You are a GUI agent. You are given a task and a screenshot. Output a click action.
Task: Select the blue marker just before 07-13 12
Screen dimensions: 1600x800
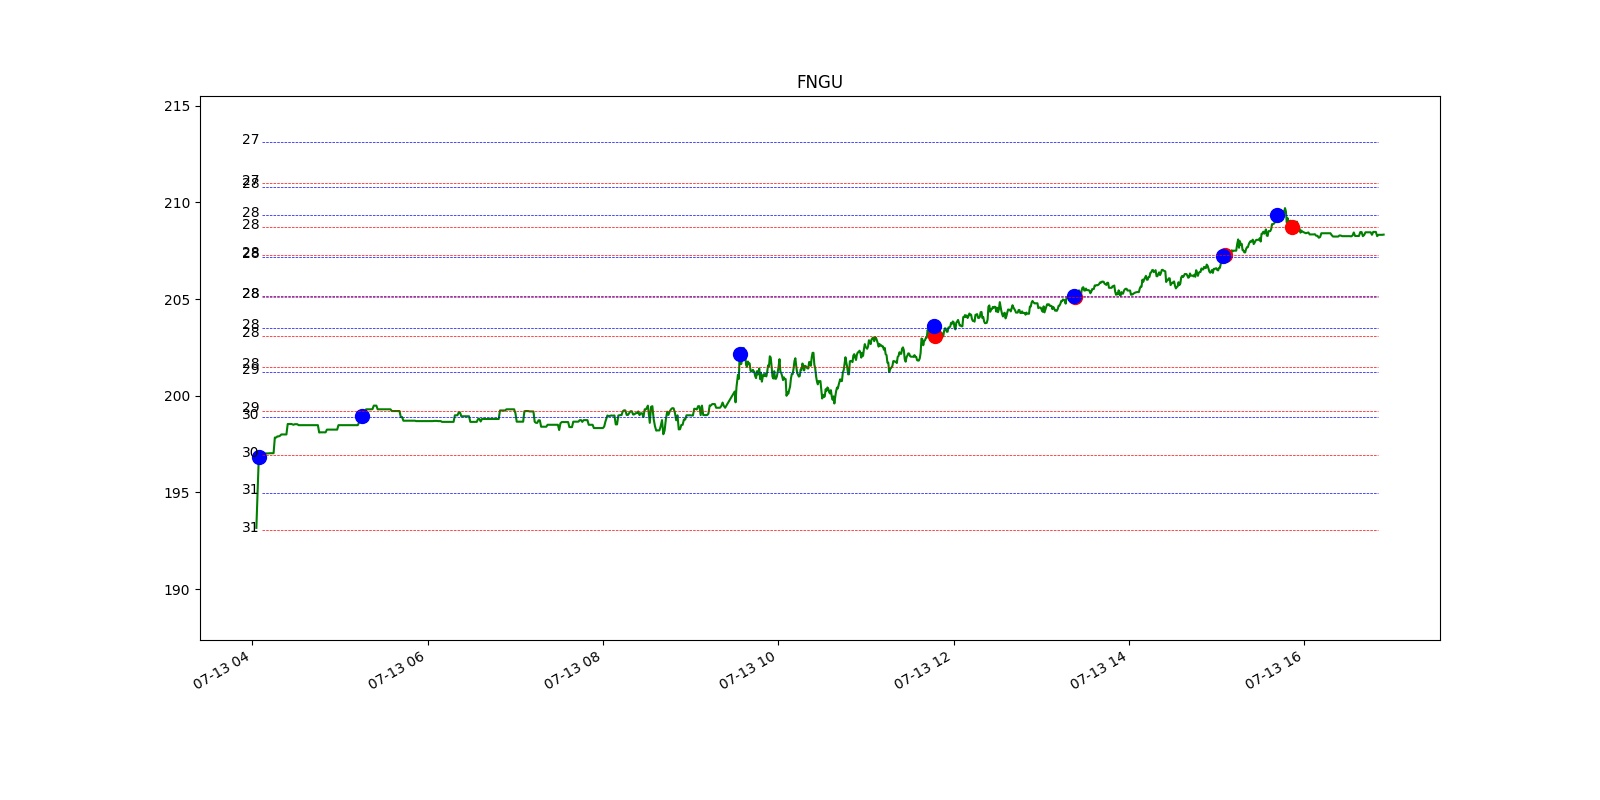(x=934, y=326)
